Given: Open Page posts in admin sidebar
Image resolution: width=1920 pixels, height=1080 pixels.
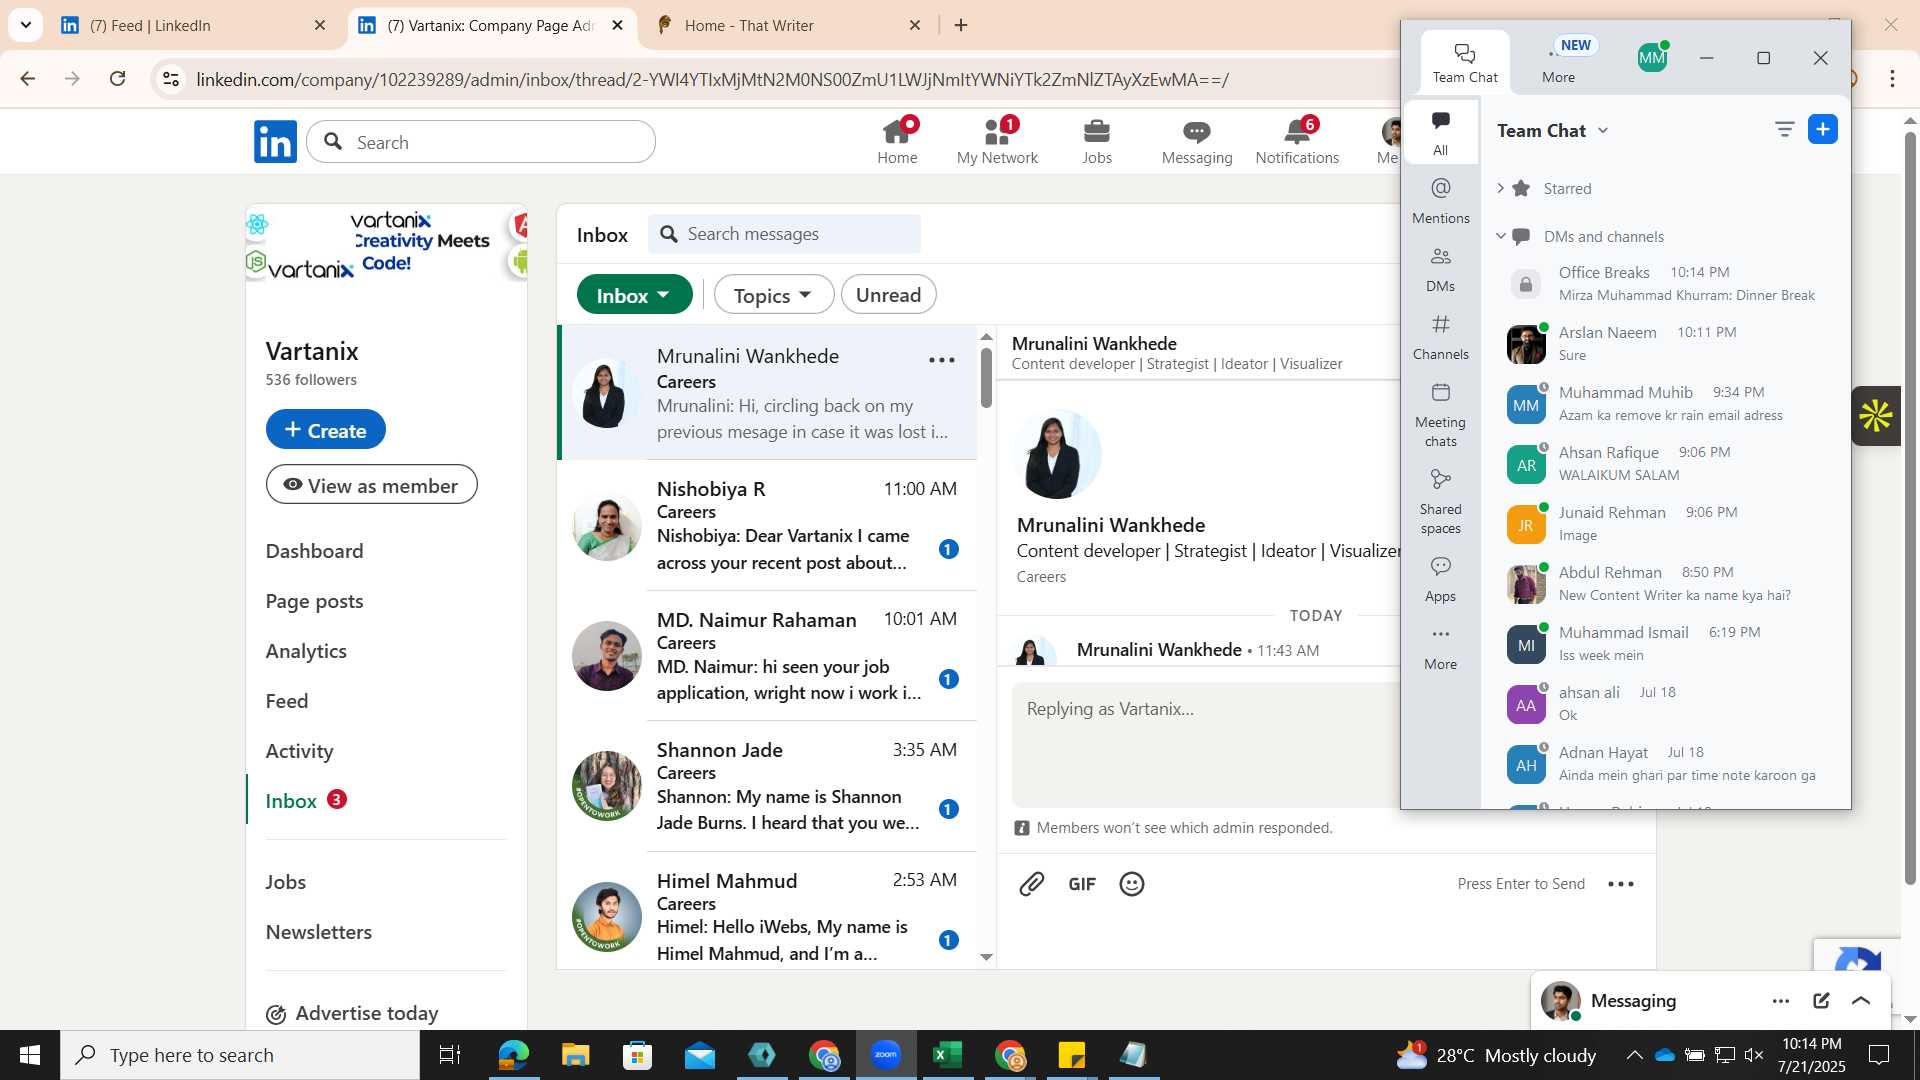Looking at the screenshot, I should click(x=314, y=601).
